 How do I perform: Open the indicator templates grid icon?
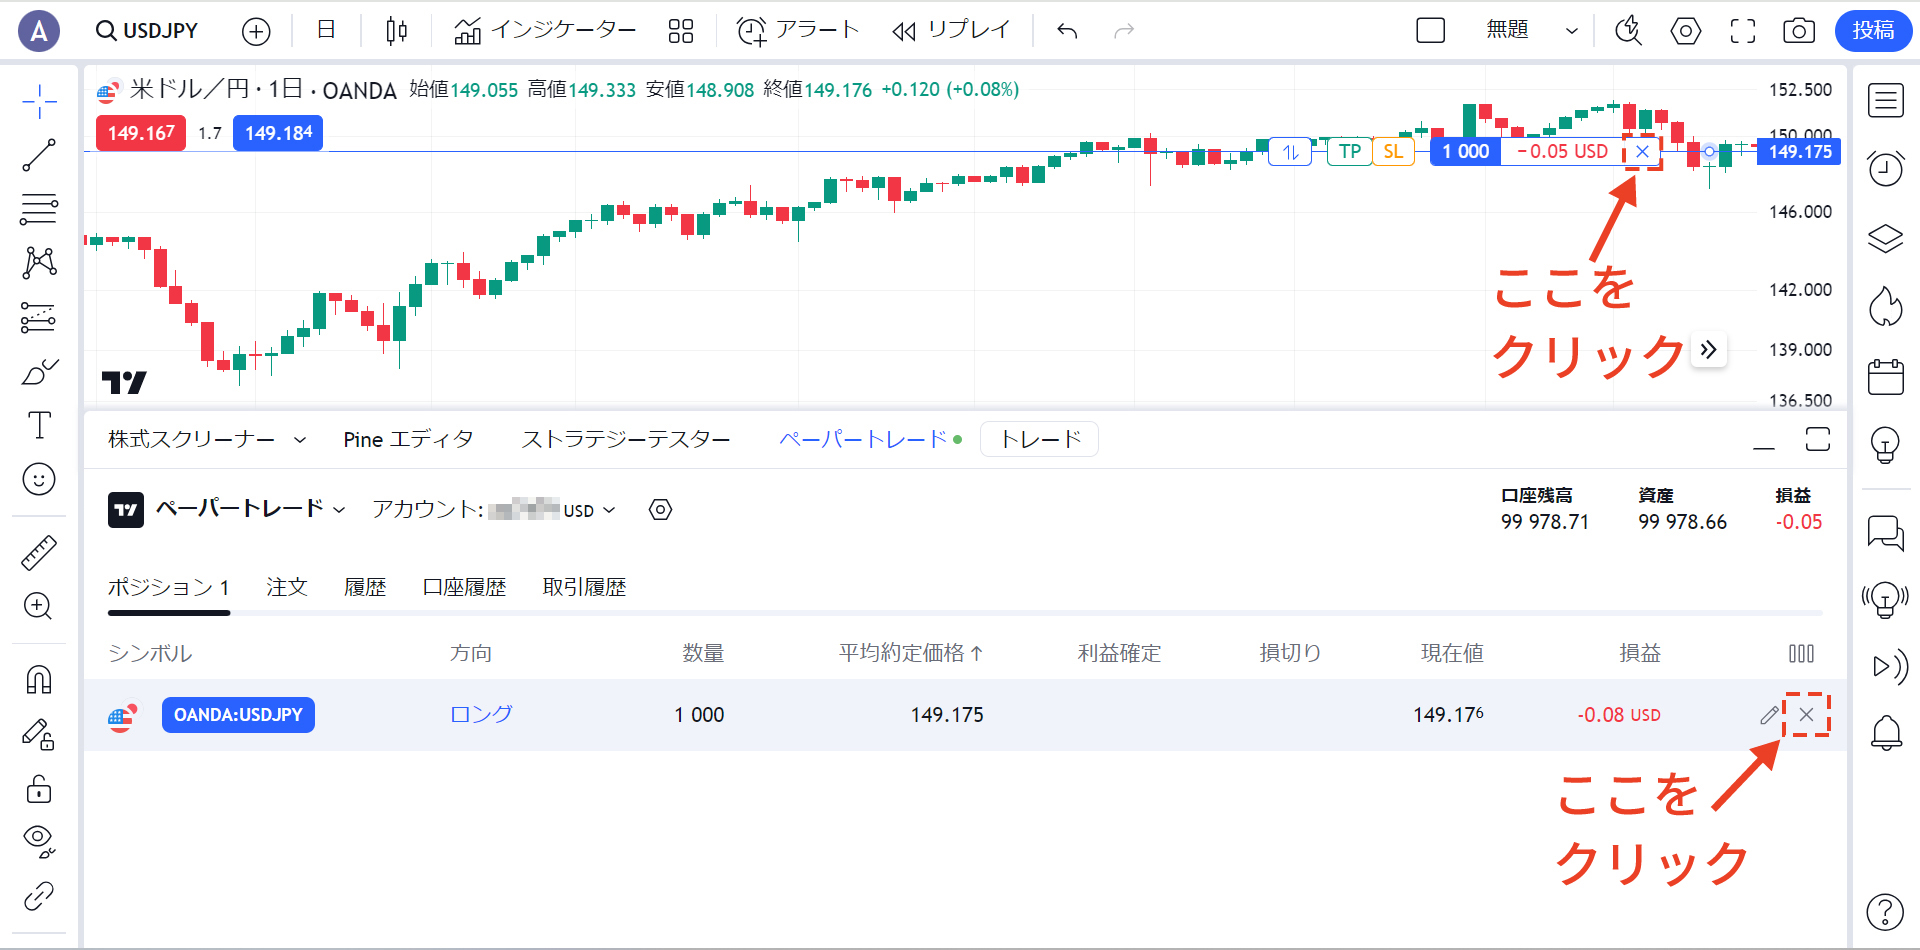coord(681,31)
